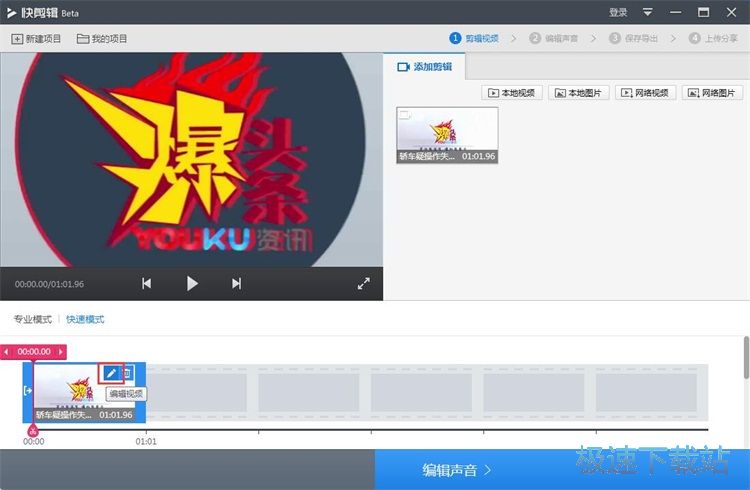Select the clip thumbnail in media library
Screen dimensions: 750x490
click(447, 135)
